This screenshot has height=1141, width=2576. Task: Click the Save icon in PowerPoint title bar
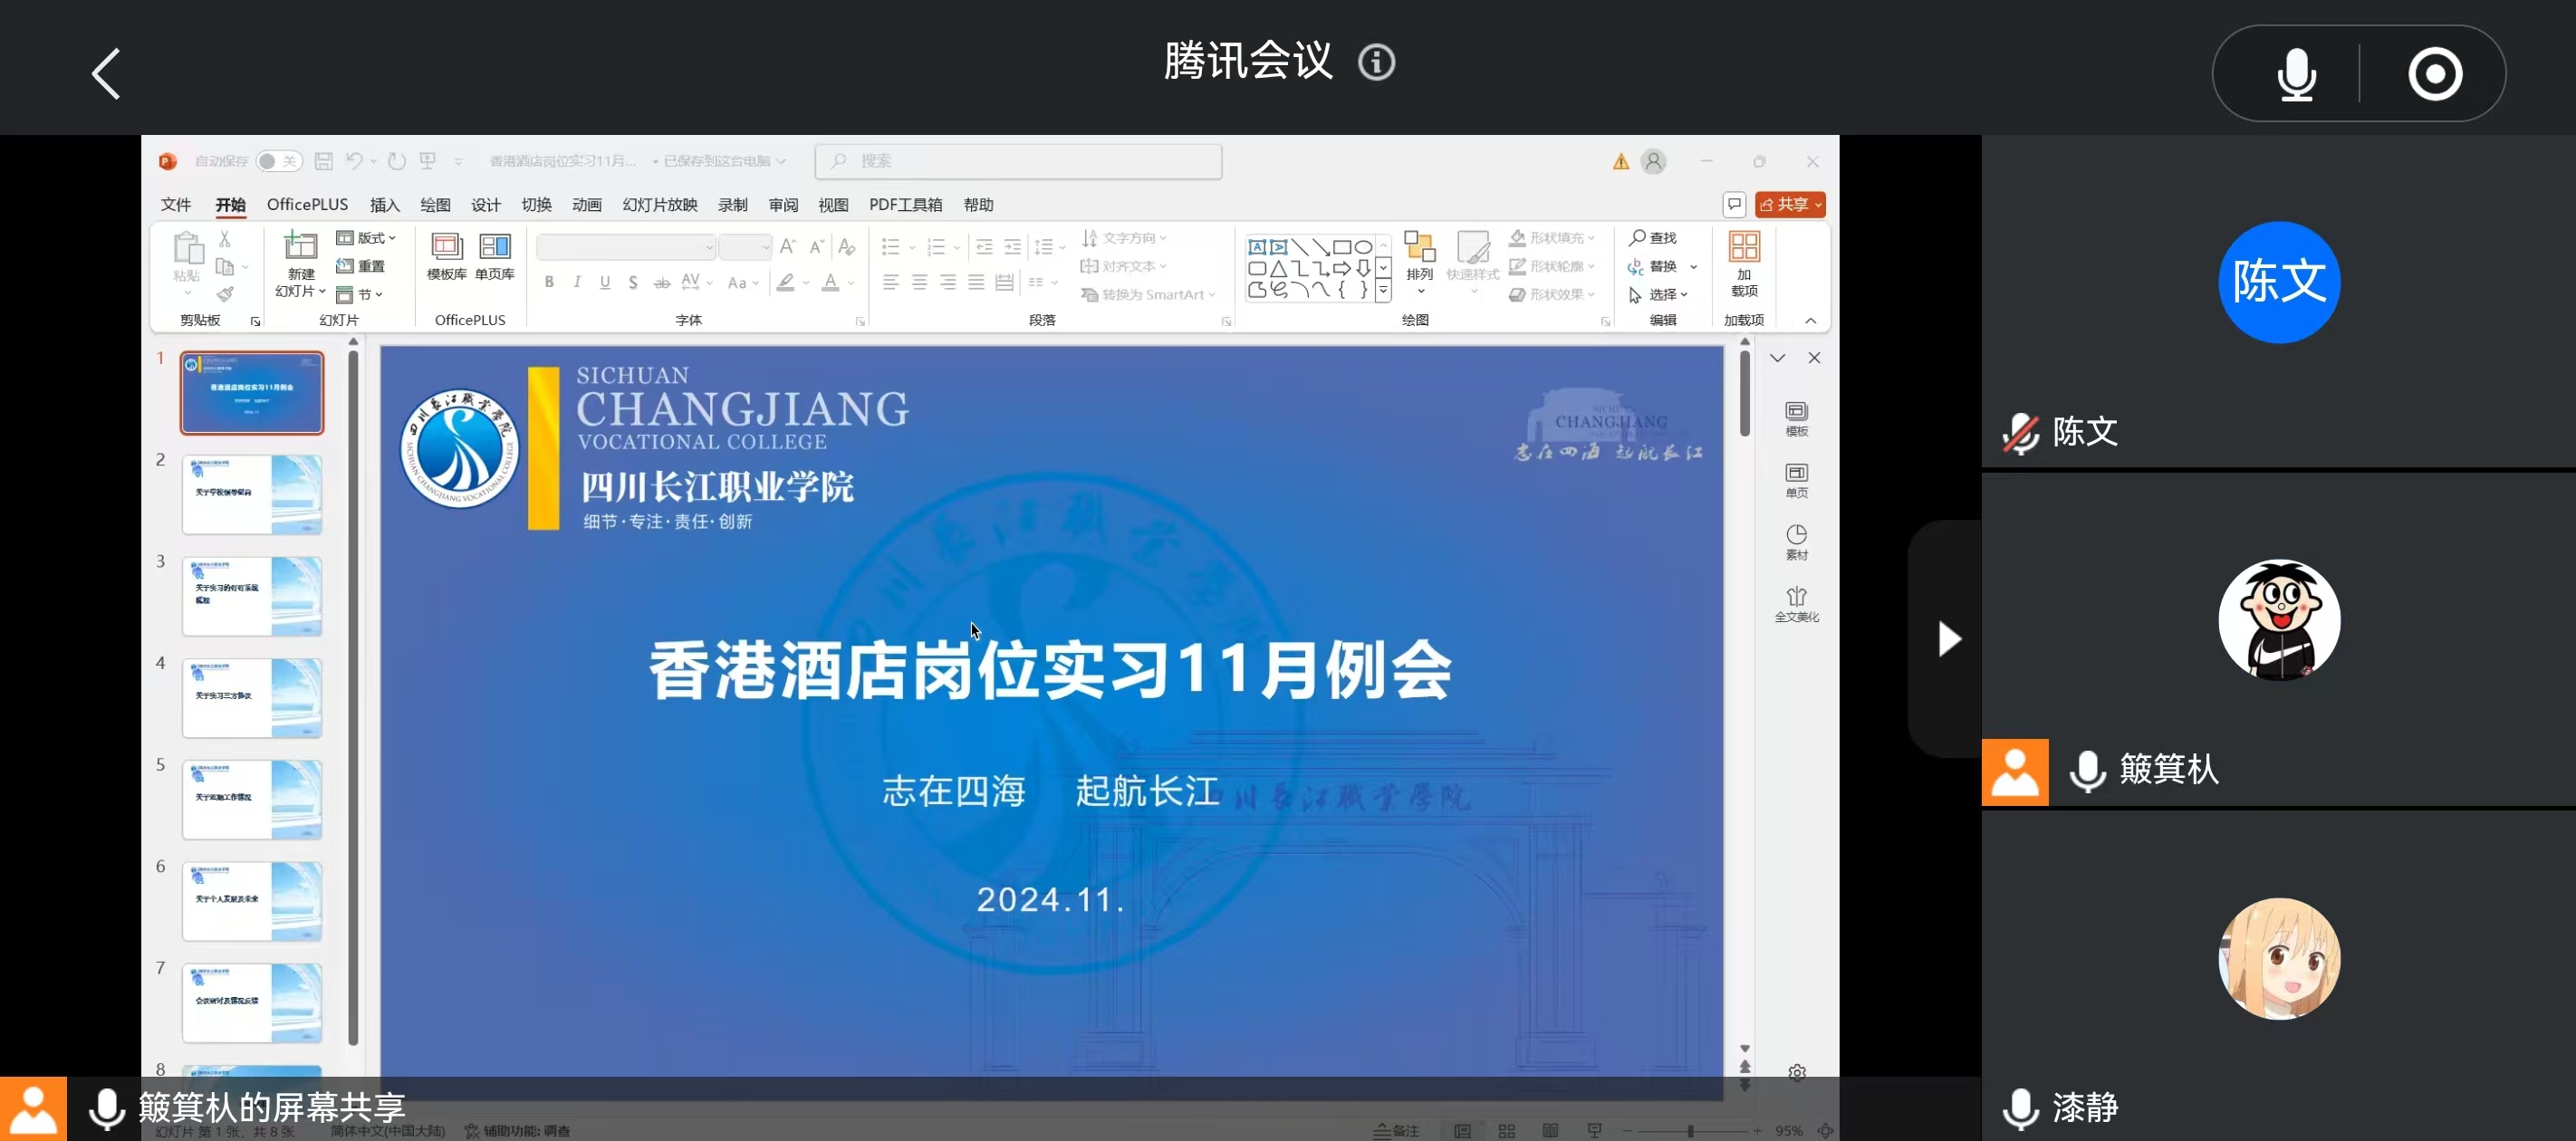pyautogui.click(x=323, y=161)
